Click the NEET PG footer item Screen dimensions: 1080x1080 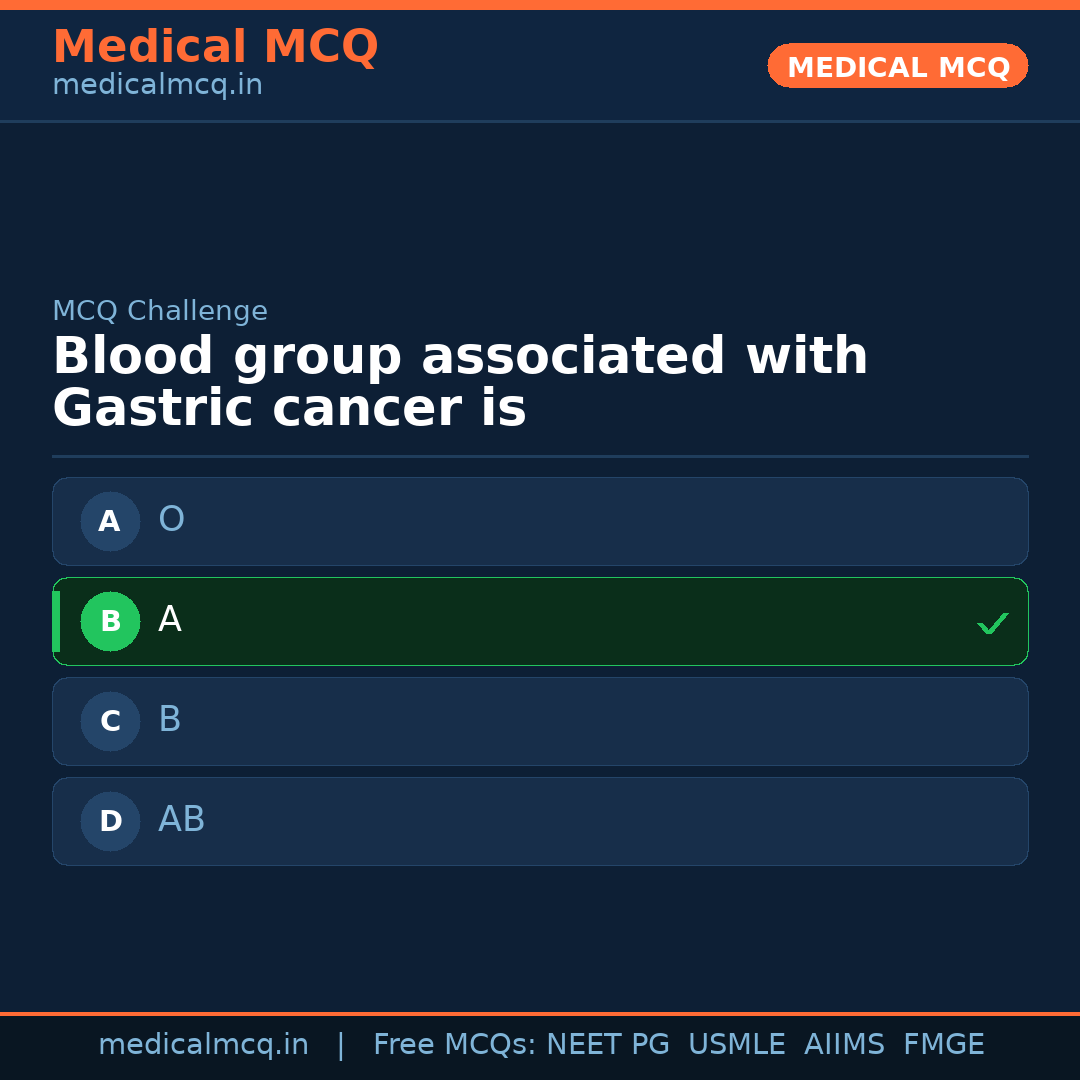tap(607, 1043)
